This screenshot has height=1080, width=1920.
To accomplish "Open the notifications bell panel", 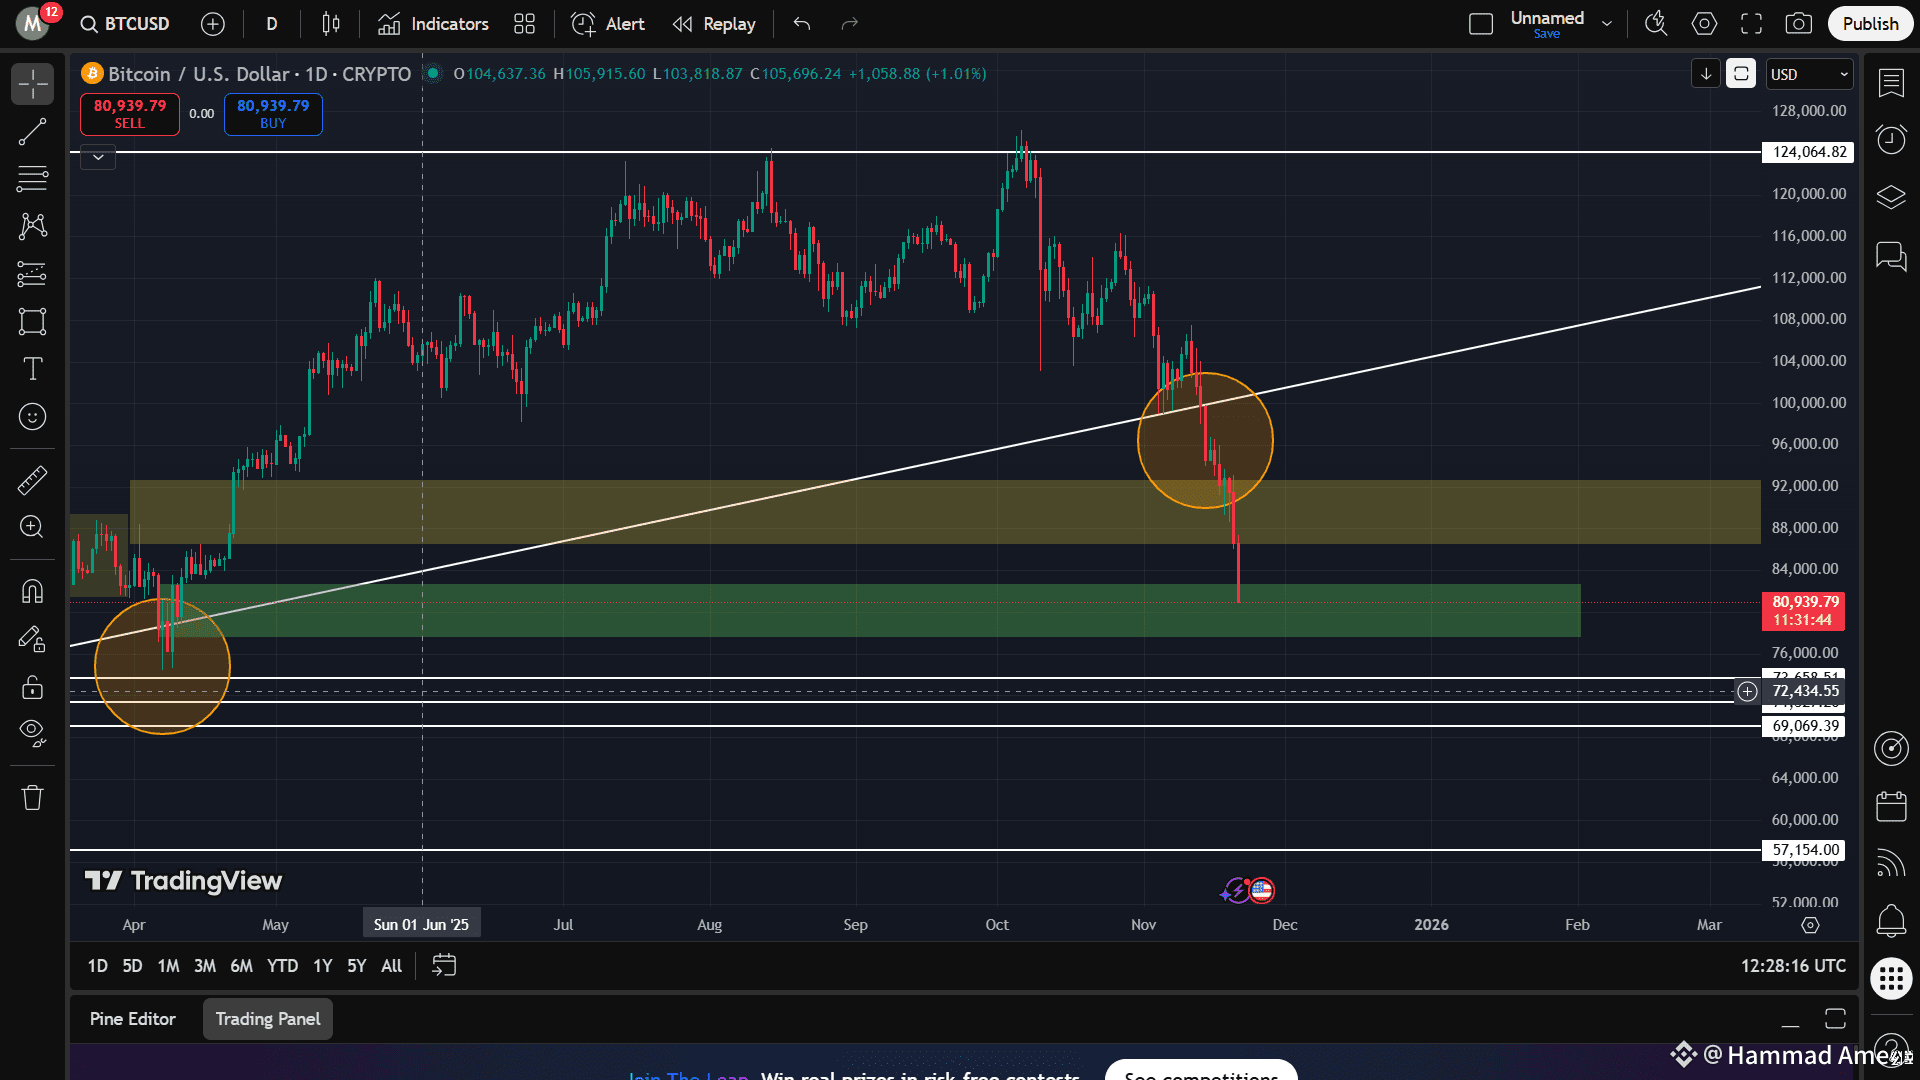I will click(1891, 920).
